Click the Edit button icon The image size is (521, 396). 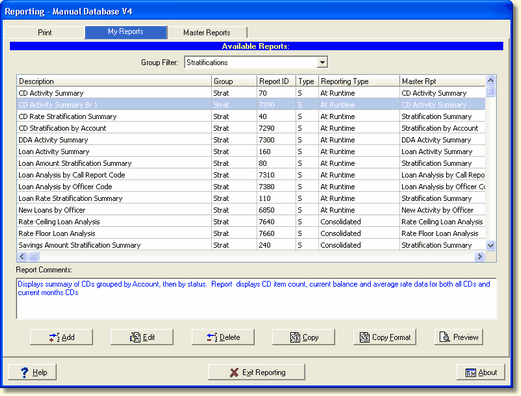[x=135, y=337]
